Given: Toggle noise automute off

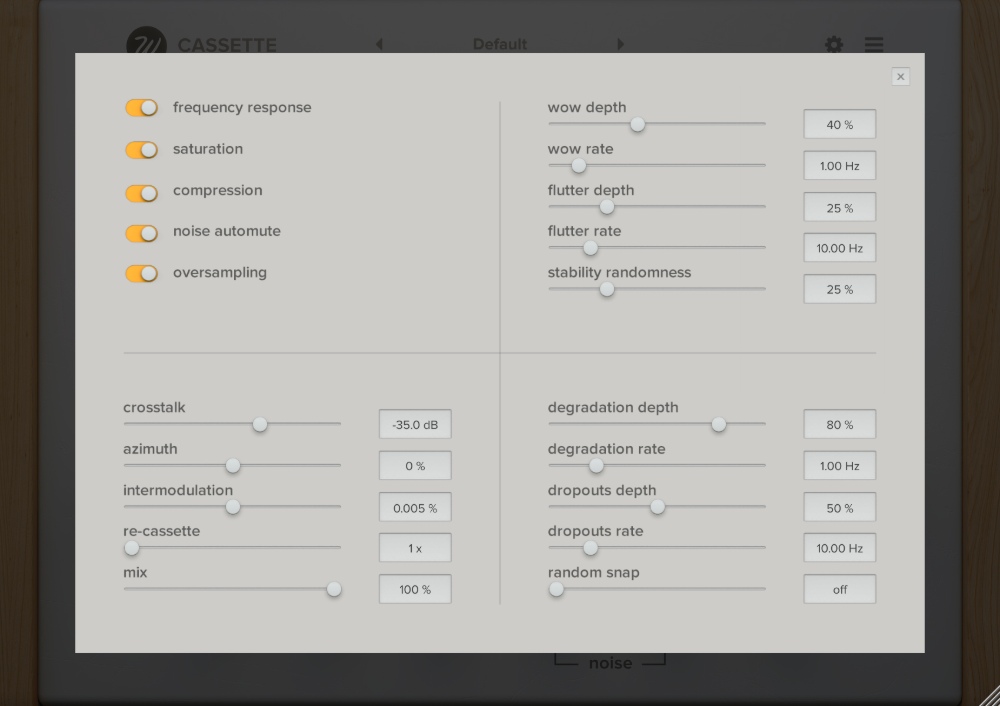Looking at the screenshot, I should (x=141, y=231).
